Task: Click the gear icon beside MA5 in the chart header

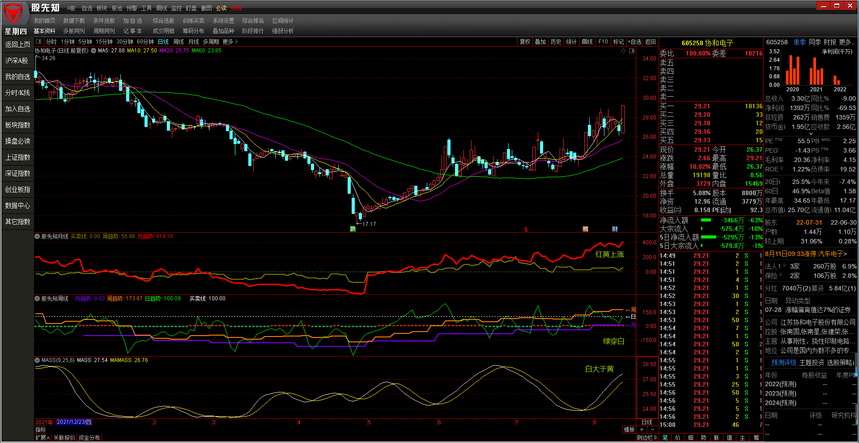Action: (x=93, y=50)
